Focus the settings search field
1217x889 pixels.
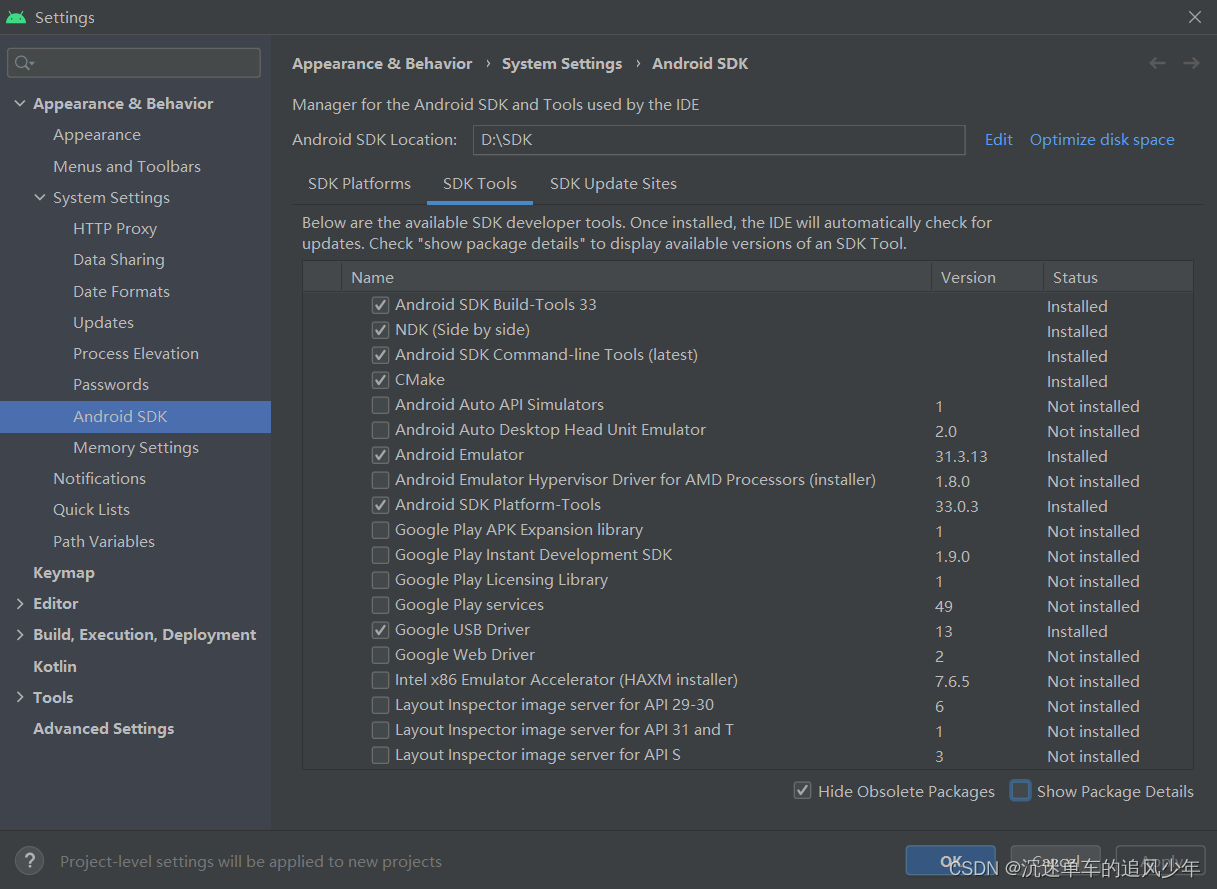pyautogui.click(x=134, y=63)
